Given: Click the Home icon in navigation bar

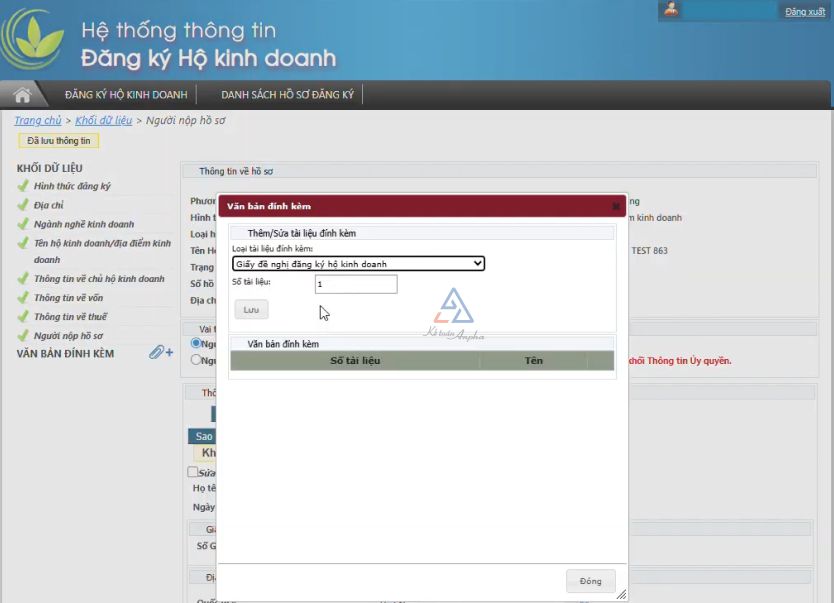Looking at the screenshot, I should [22, 95].
